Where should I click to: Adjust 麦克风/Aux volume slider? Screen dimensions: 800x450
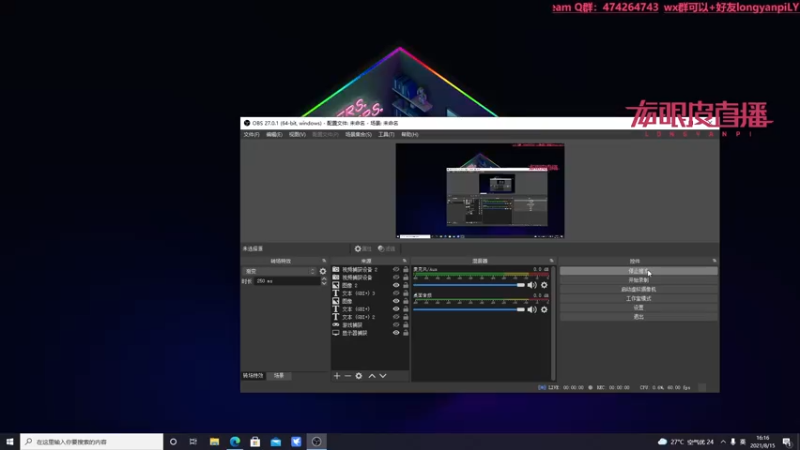[469, 285]
